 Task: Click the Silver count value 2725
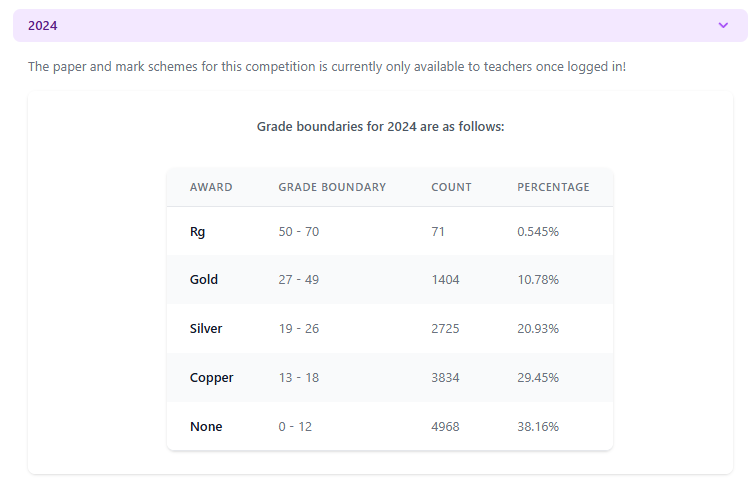[x=446, y=329]
